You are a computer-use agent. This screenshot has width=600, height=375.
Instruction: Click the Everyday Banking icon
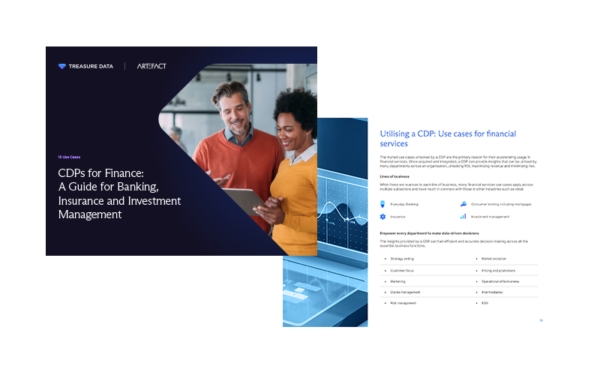(382, 204)
